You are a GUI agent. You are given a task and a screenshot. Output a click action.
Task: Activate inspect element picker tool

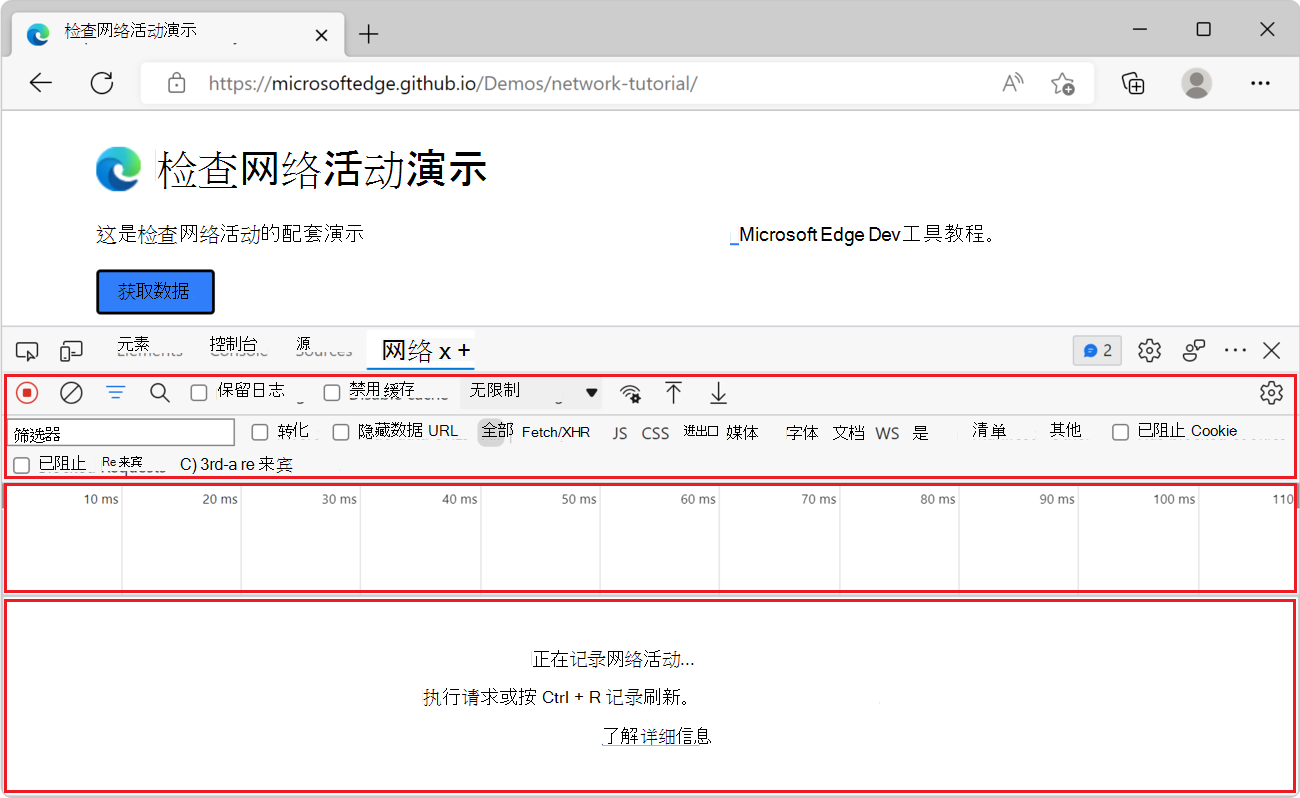point(27,351)
